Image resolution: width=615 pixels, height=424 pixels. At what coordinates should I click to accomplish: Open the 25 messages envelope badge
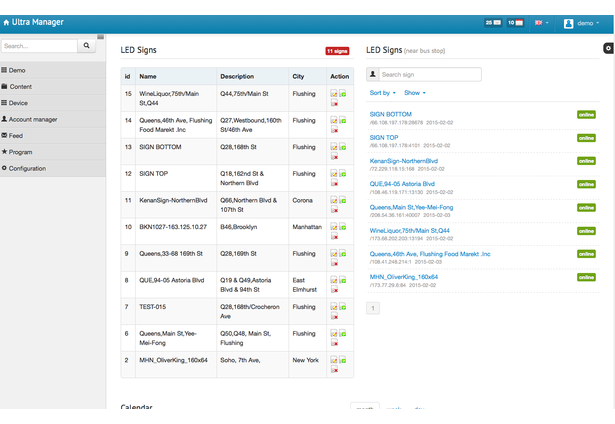click(493, 23)
